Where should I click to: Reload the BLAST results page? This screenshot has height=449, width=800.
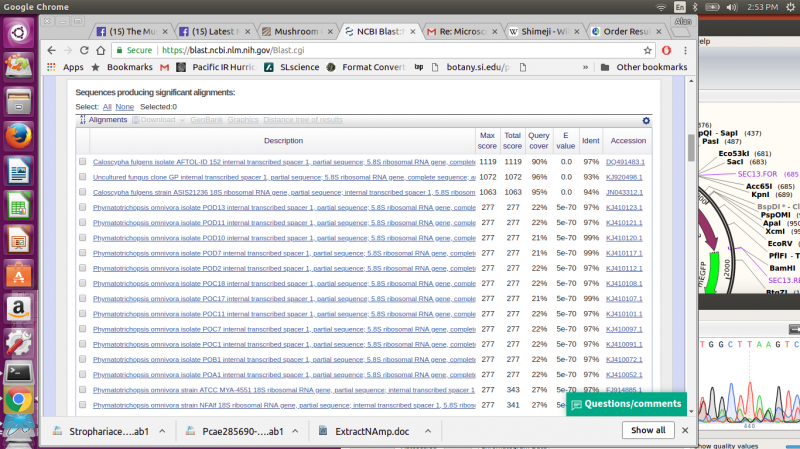coord(84,50)
